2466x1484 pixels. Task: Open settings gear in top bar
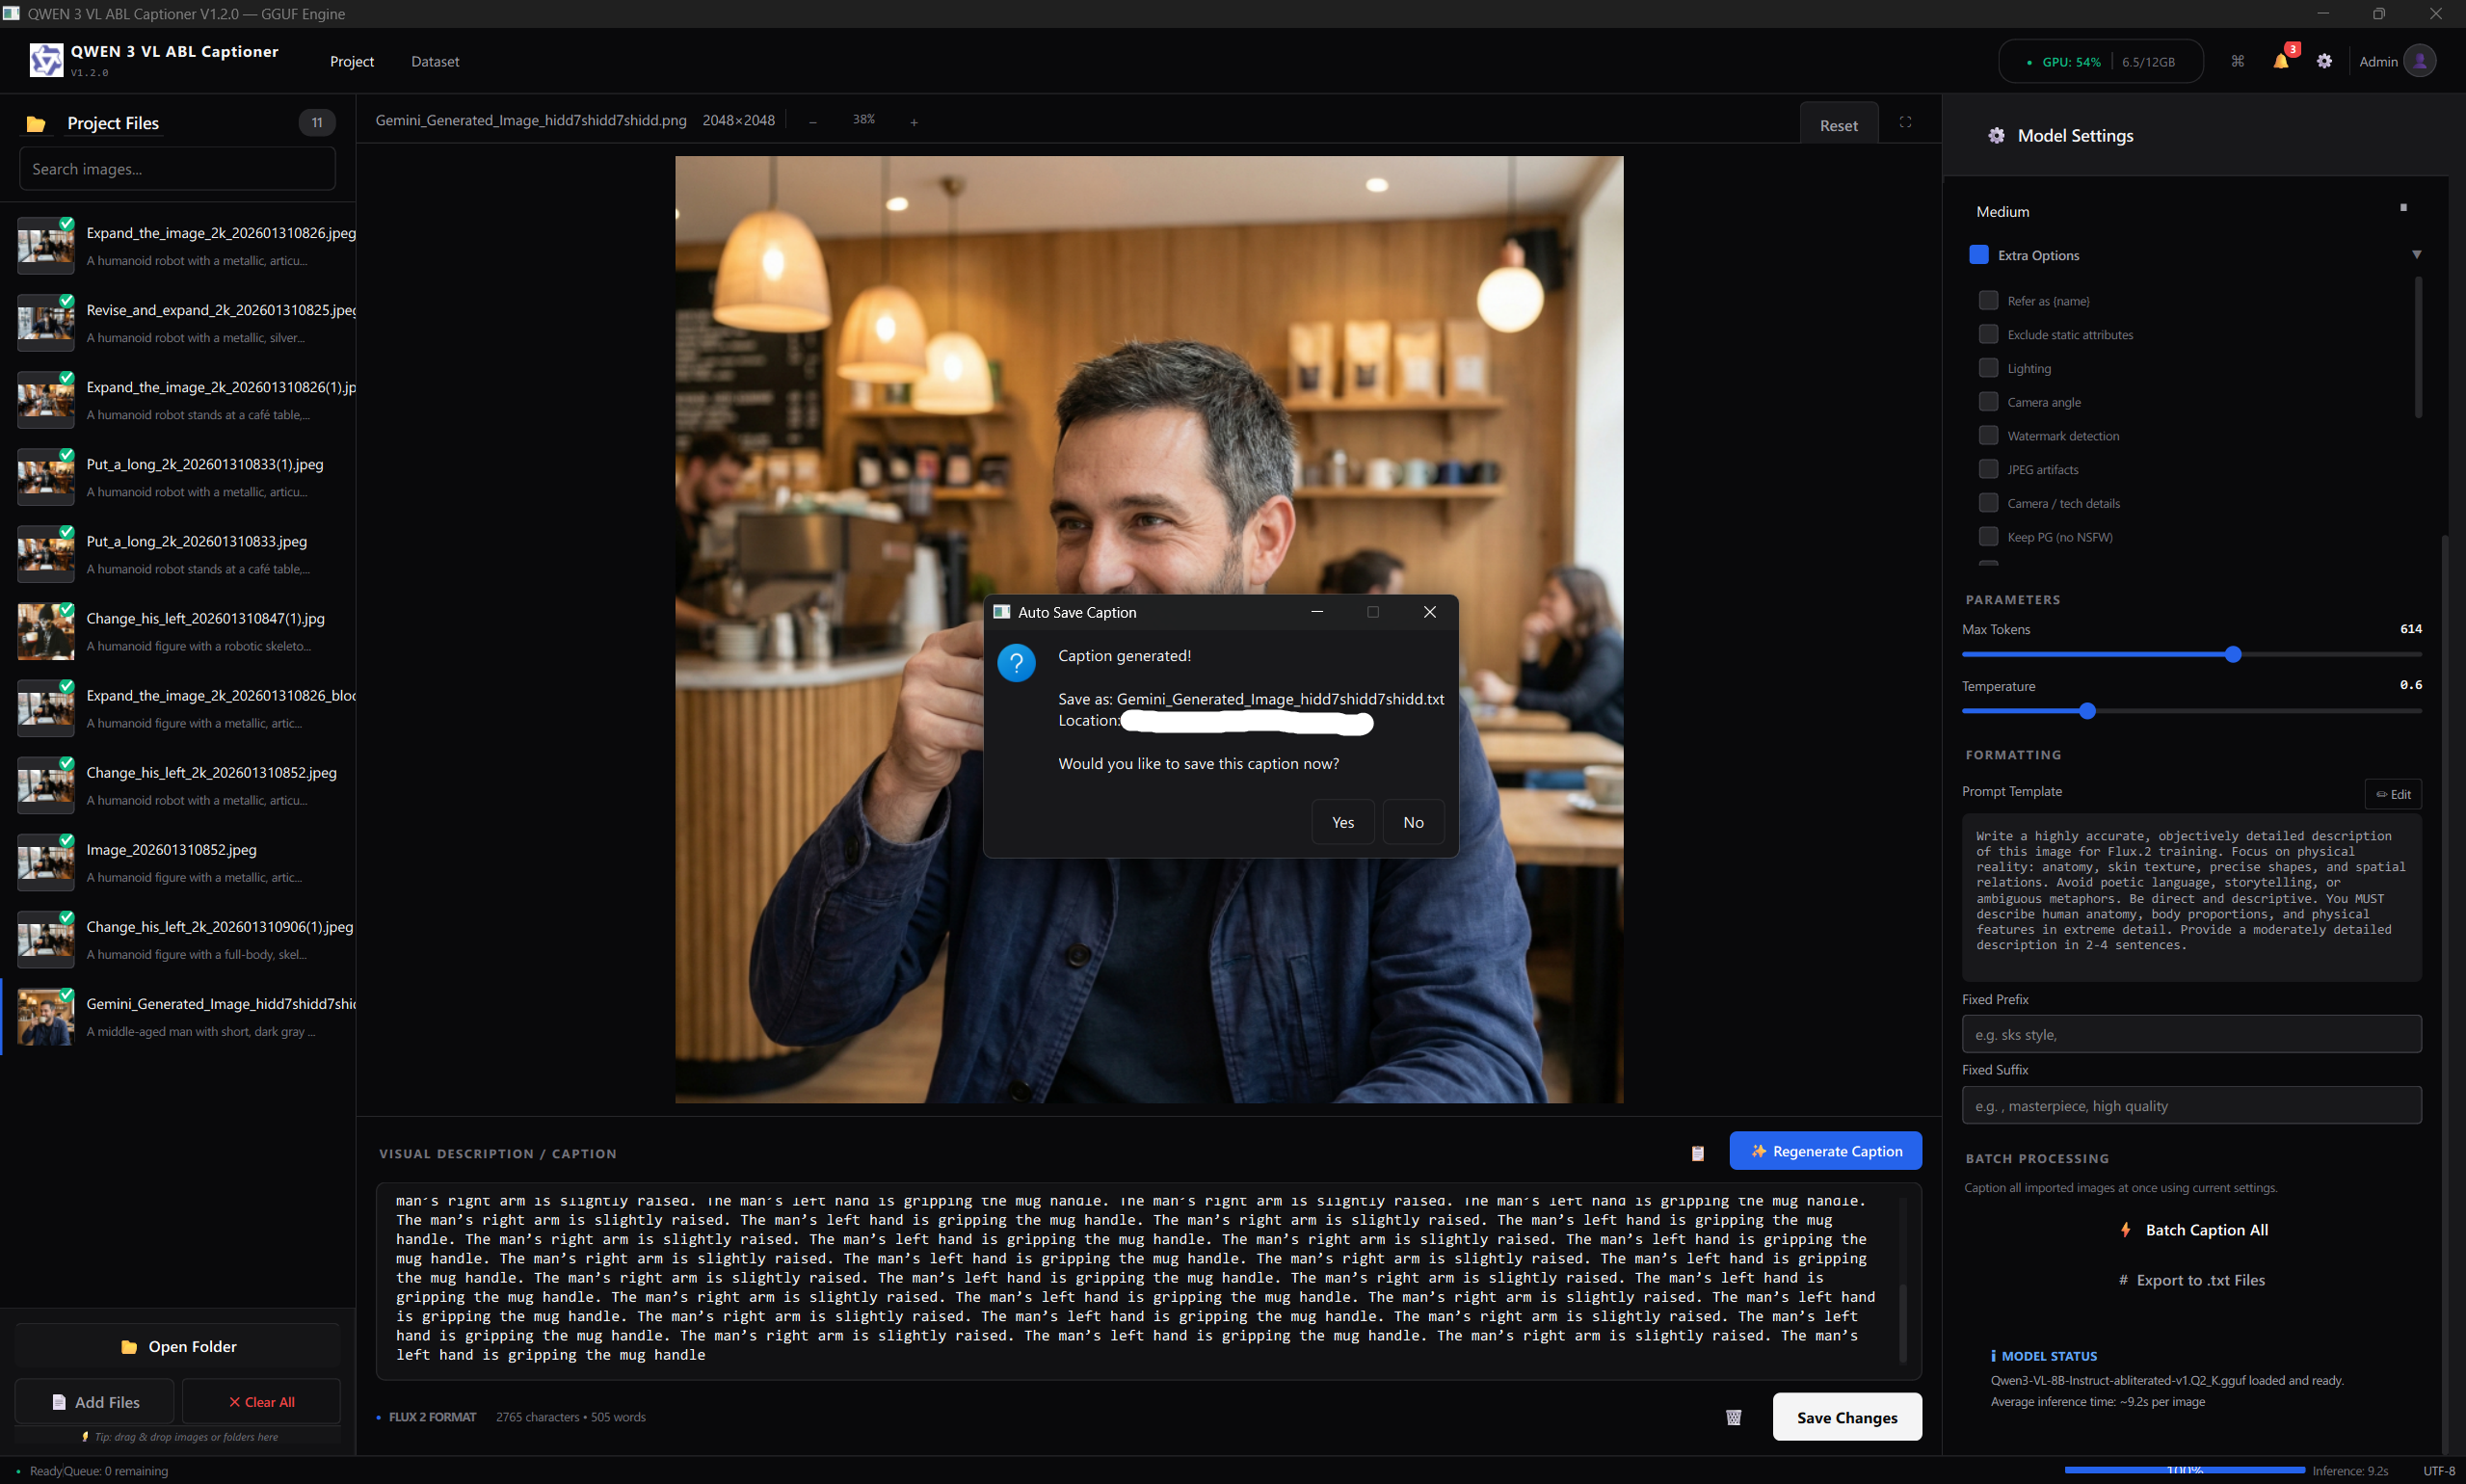(2324, 61)
